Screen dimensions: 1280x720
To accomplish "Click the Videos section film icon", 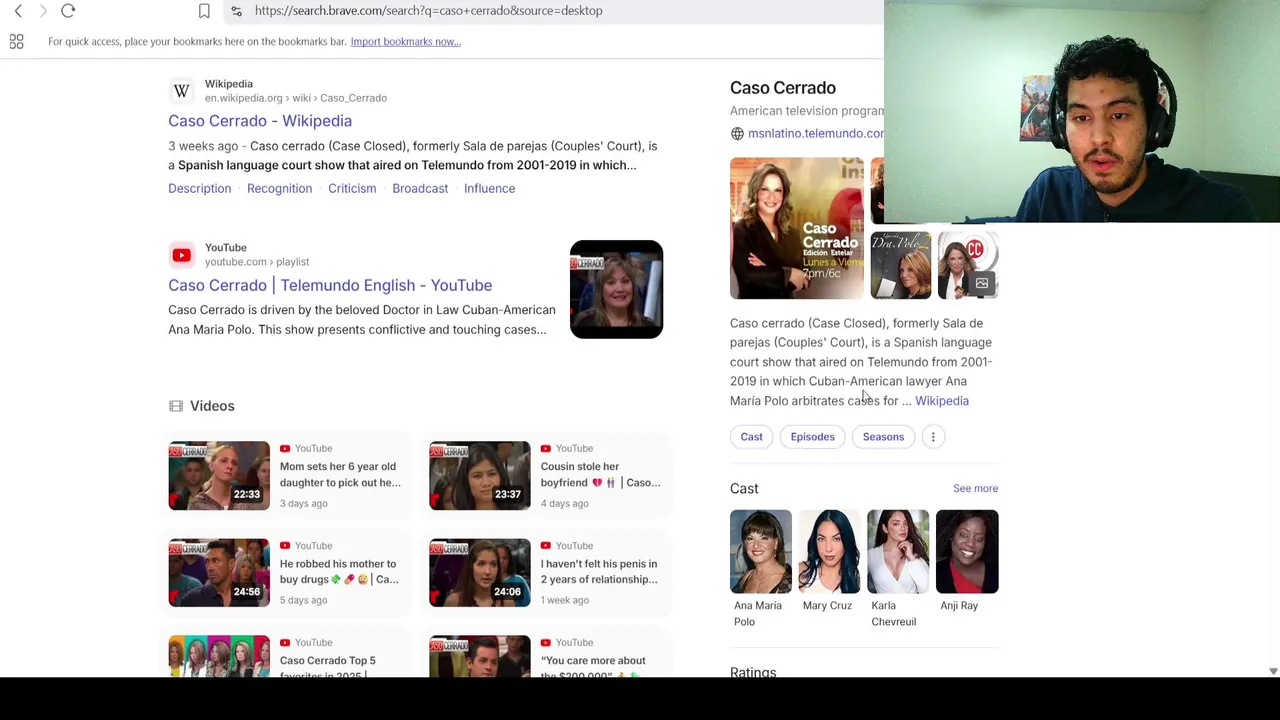I will 176,406.
